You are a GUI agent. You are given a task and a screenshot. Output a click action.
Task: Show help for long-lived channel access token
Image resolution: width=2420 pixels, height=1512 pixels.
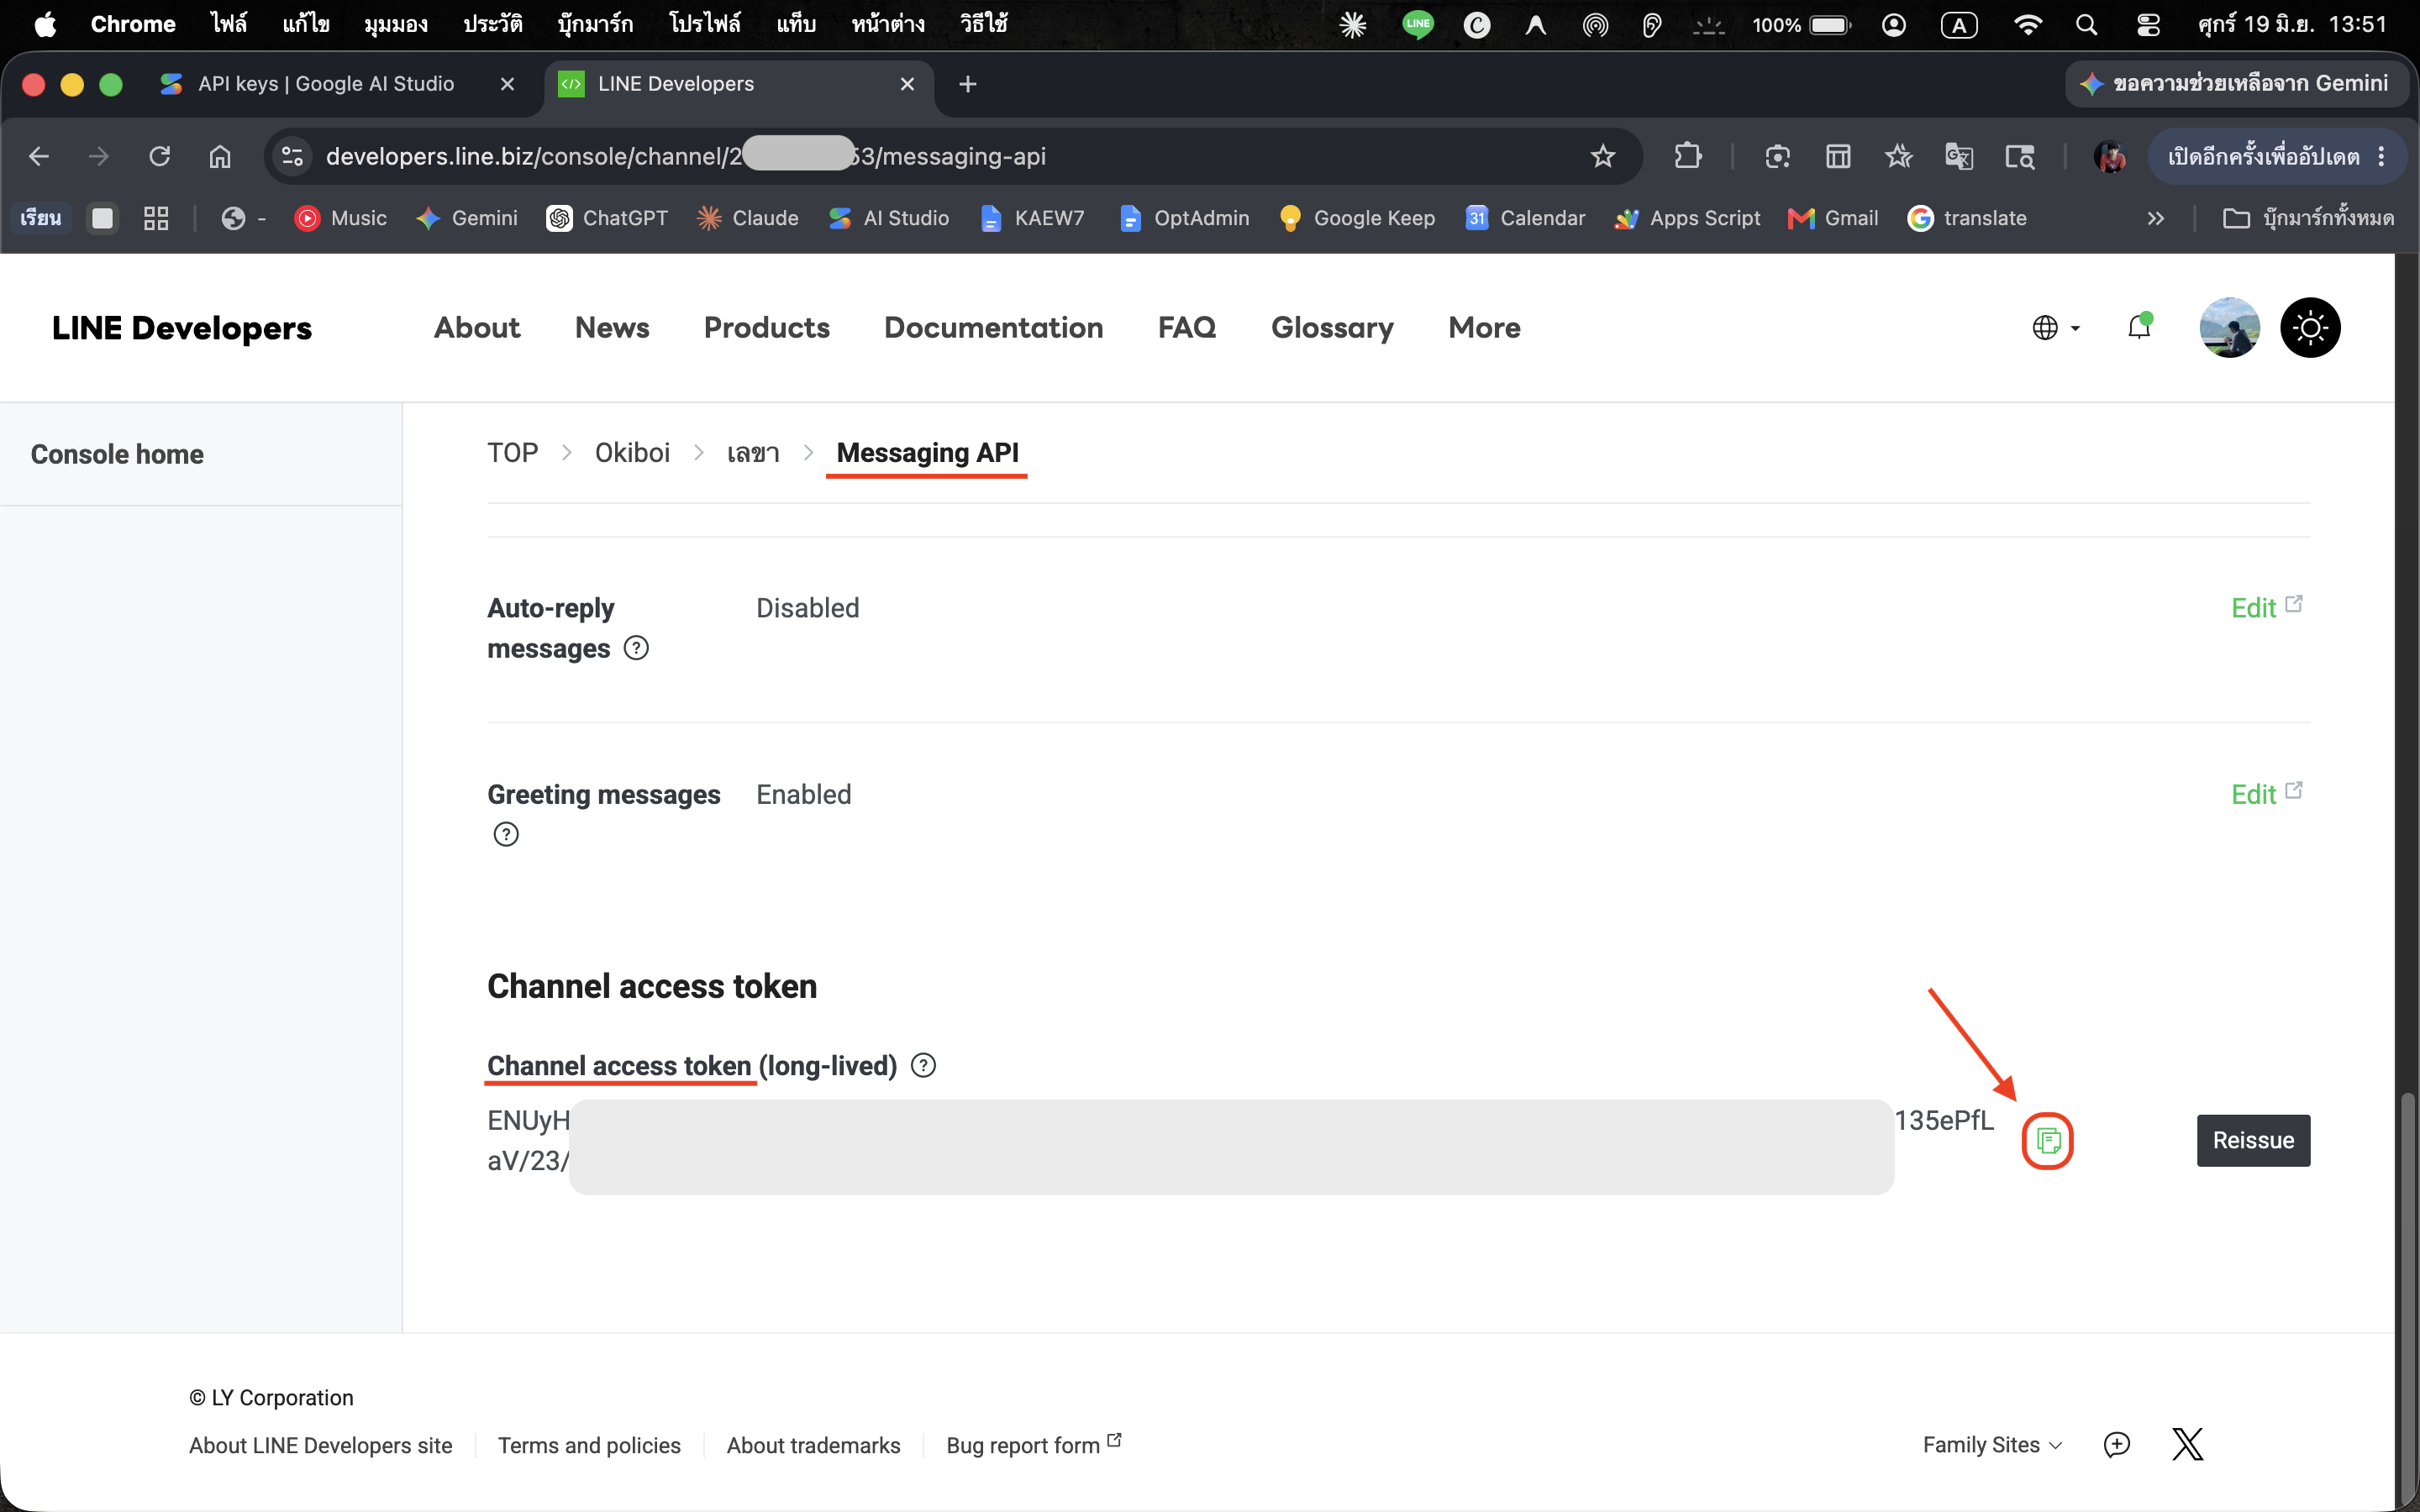924,1066
